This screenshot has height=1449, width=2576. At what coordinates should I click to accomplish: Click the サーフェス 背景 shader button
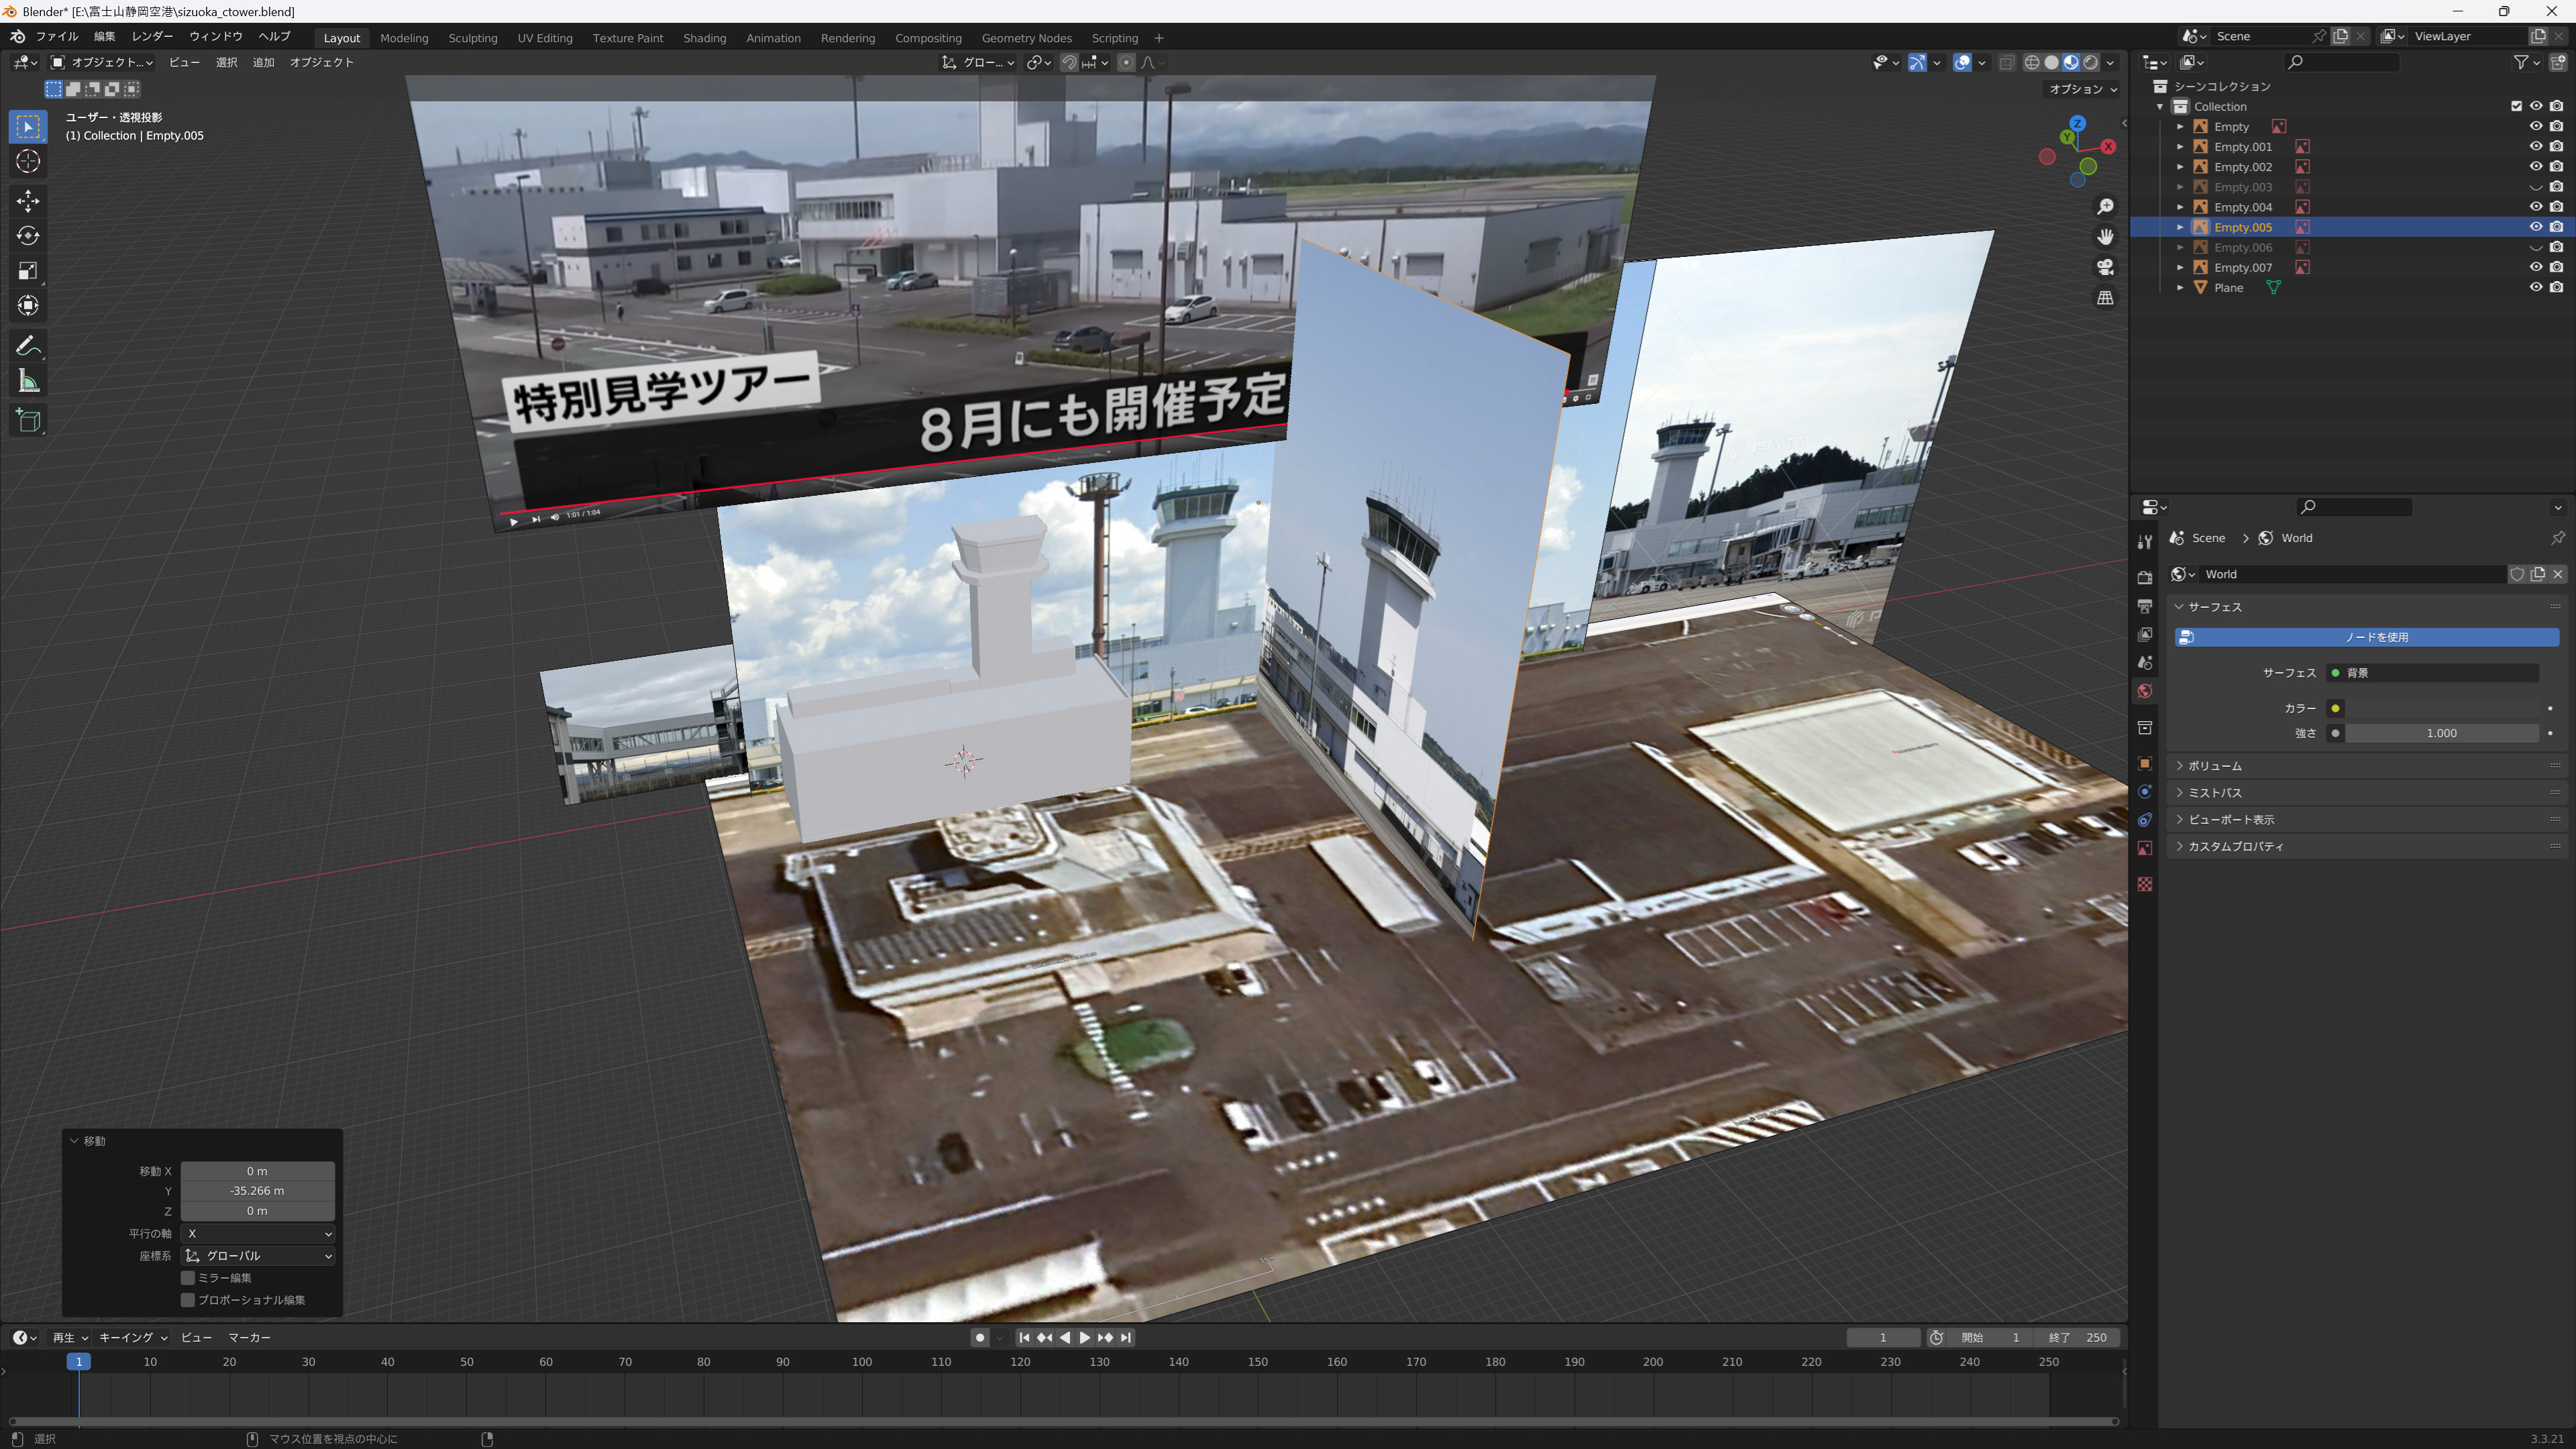pos(2433,673)
